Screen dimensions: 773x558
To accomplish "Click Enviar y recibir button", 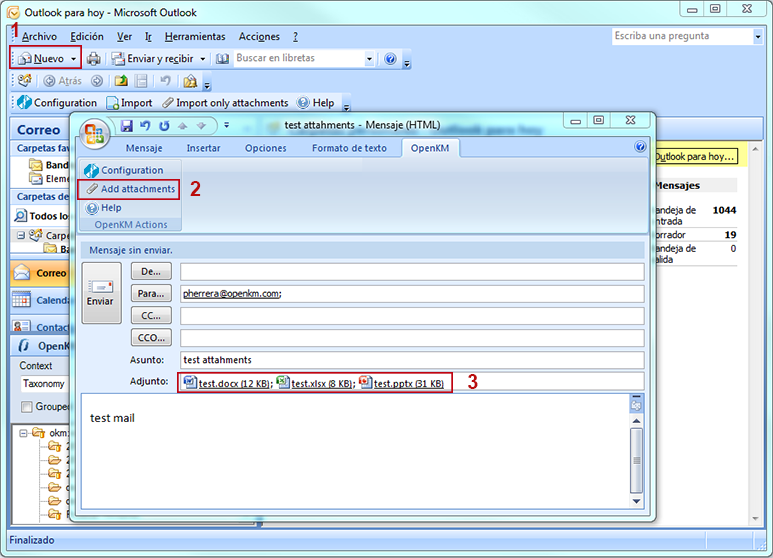I will point(152,59).
